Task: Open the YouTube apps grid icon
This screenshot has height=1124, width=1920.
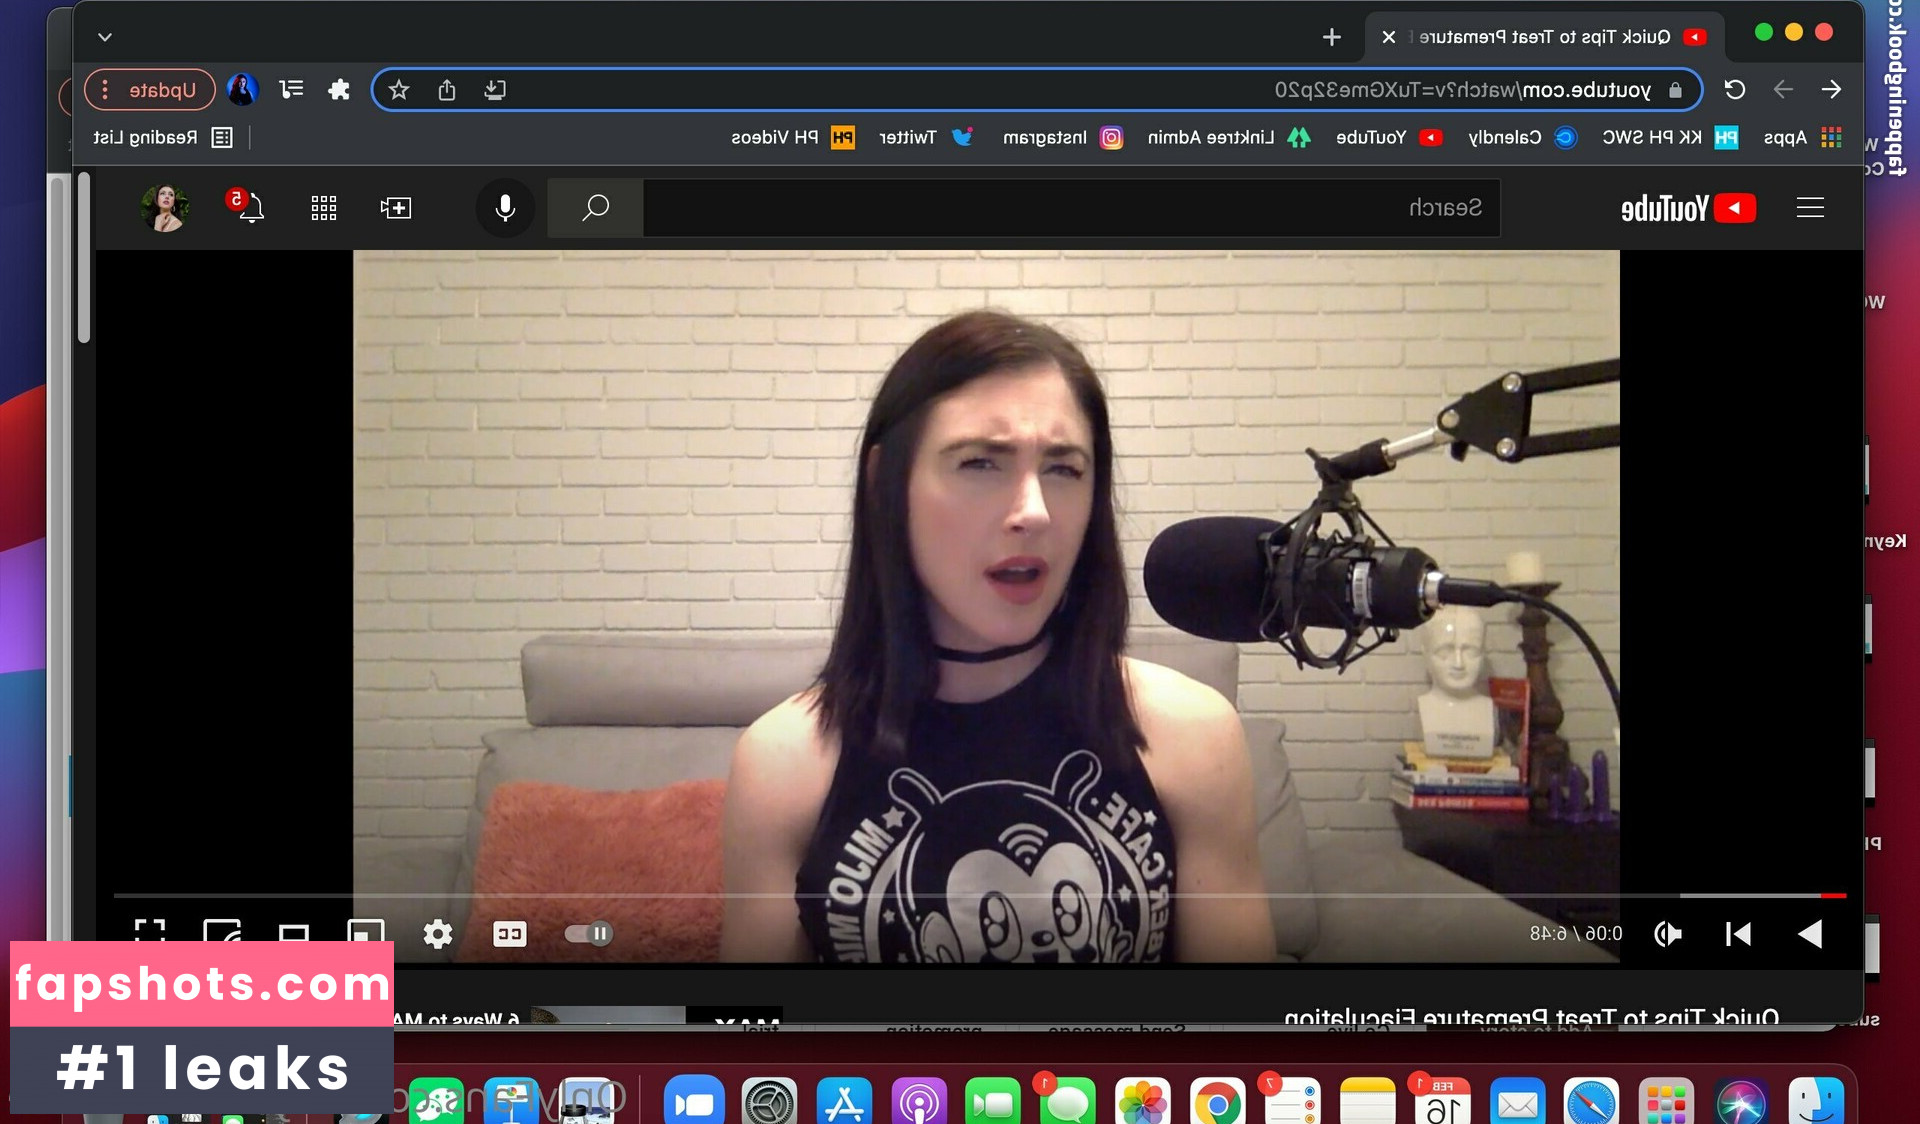Action: [323, 208]
